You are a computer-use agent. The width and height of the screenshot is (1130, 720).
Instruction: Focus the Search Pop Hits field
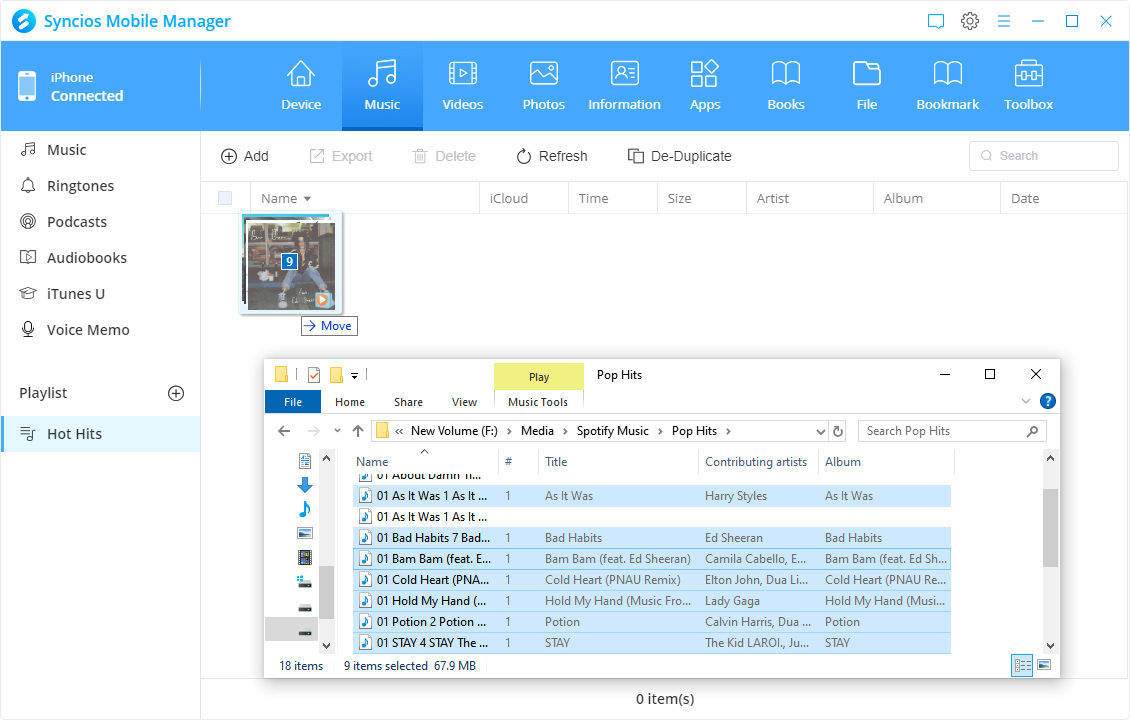pos(952,431)
